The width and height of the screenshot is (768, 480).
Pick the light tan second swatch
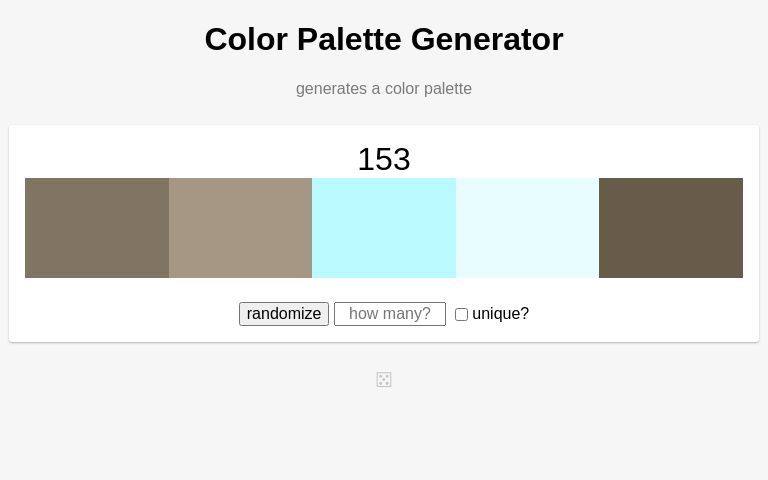(x=240, y=228)
